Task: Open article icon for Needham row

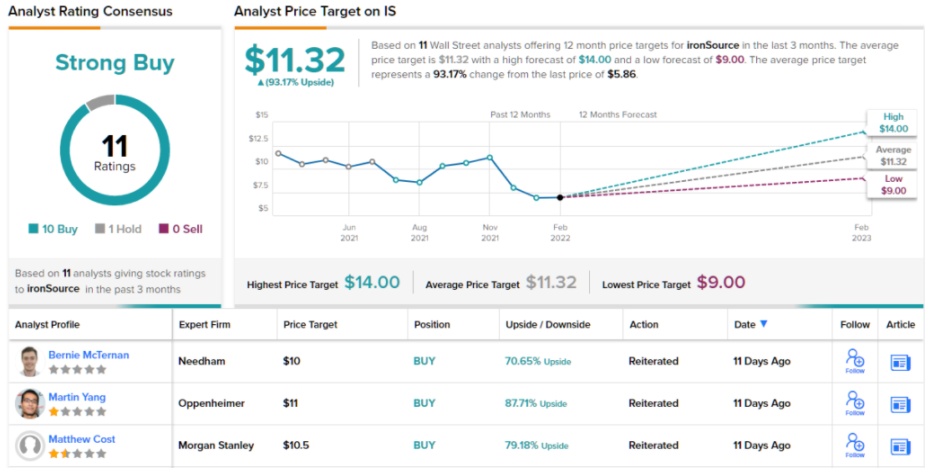Action: 901,362
